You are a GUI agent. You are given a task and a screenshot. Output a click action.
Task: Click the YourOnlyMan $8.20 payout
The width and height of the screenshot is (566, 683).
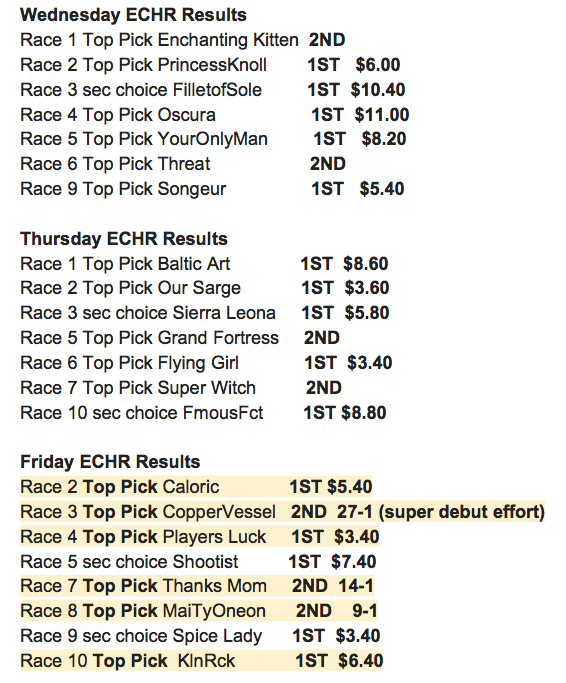pos(384,139)
